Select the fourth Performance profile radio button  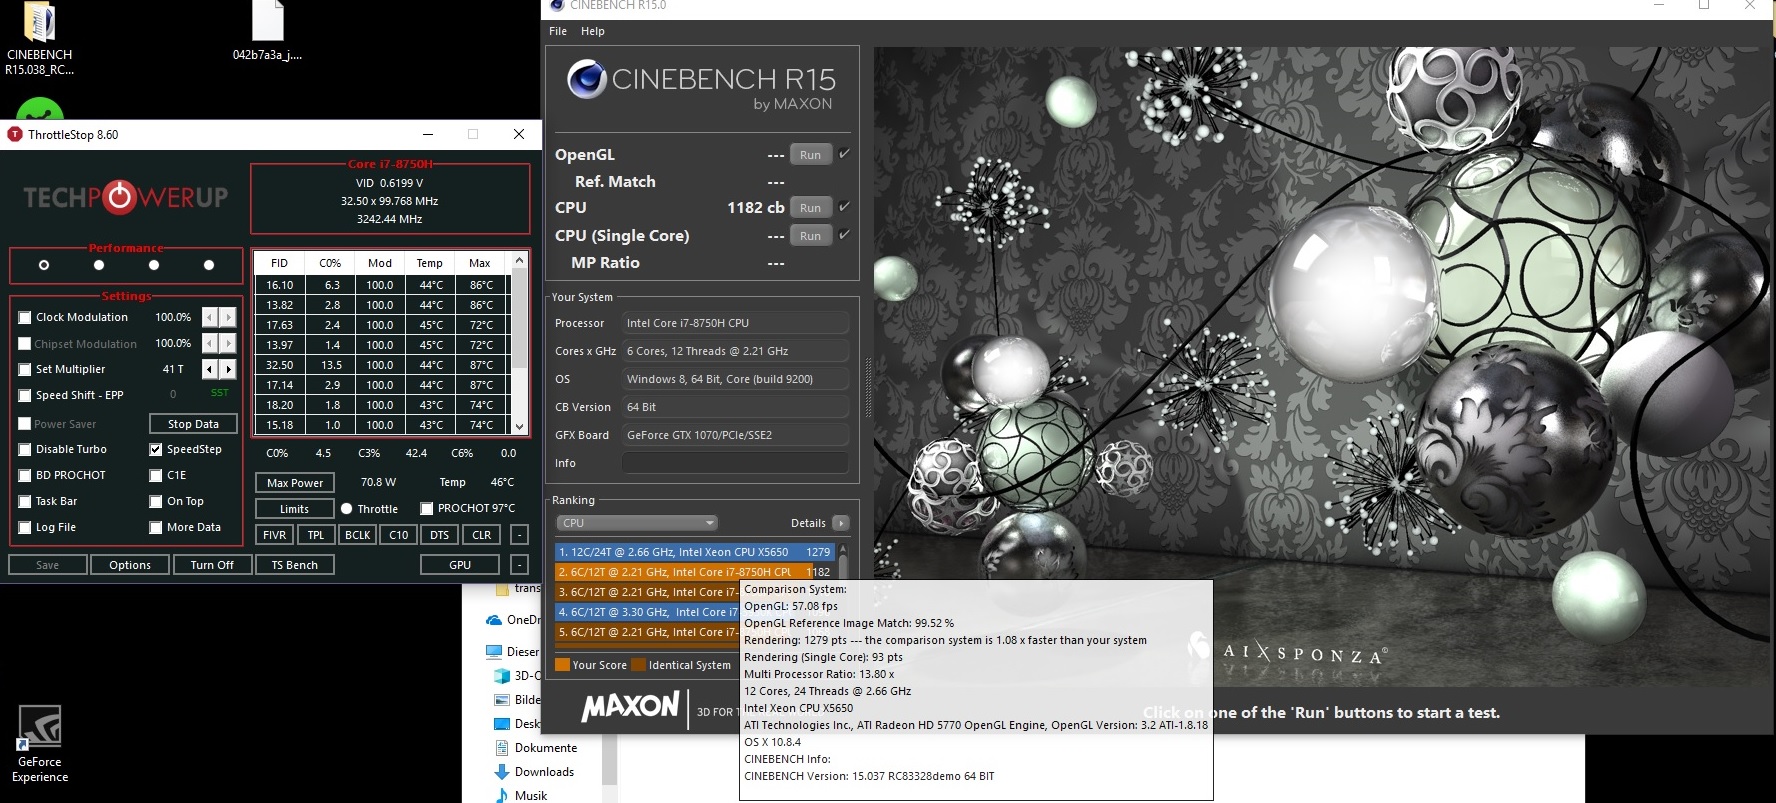[x=209, y=265]
